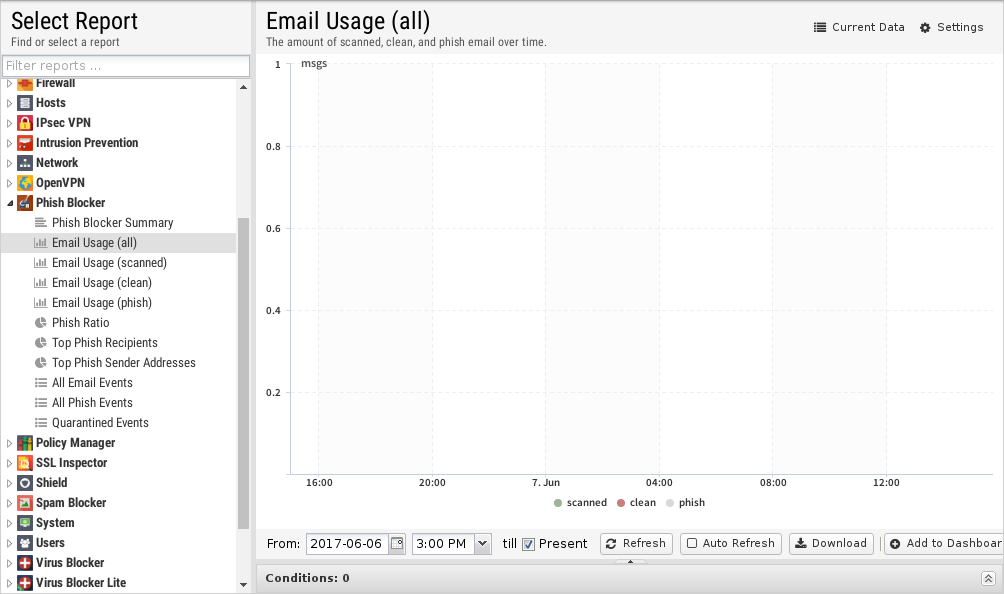Toggle the phish legend color dot
This screenshot has width=1004, height=594.
(670, 503)
